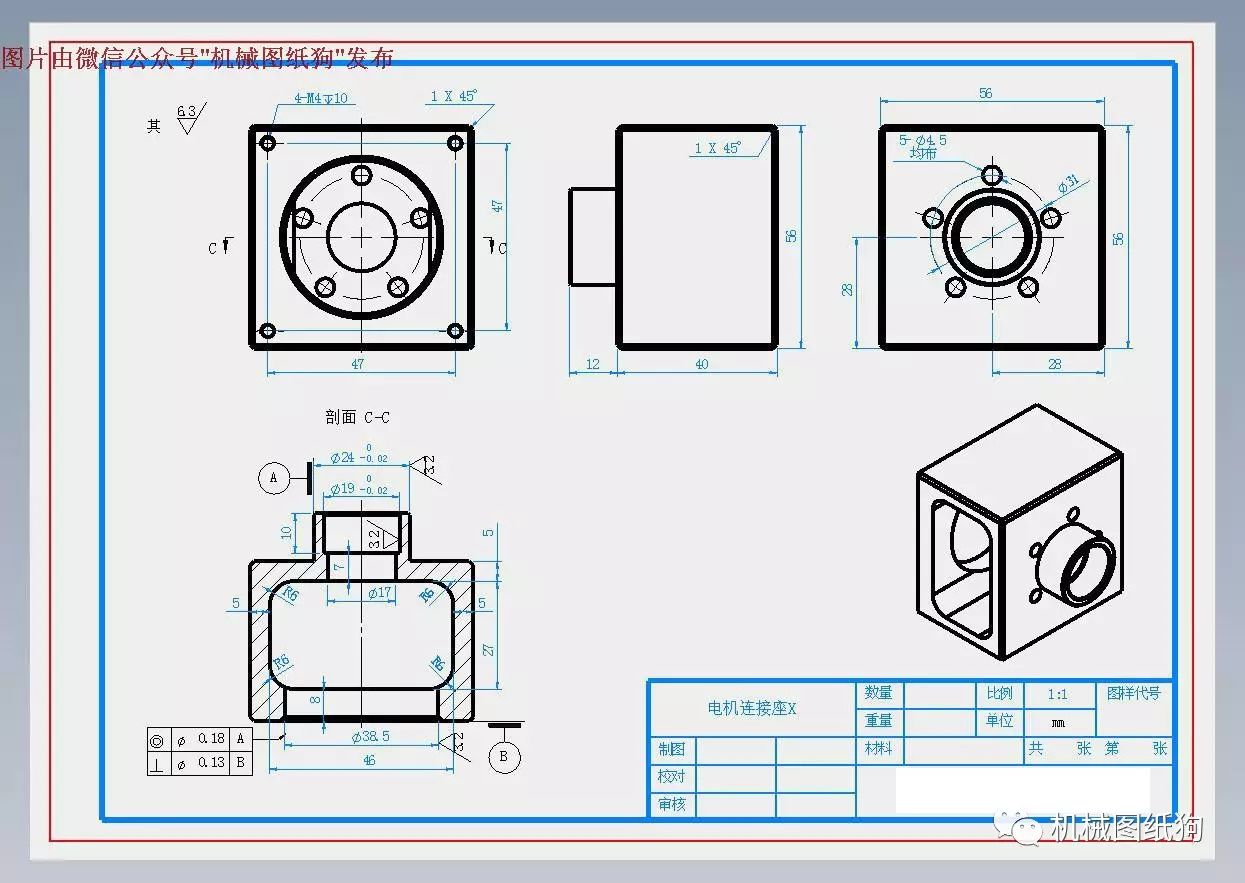
Task: Select the 'Φ31' bolt circle dimension
Action: [1068, 184]
